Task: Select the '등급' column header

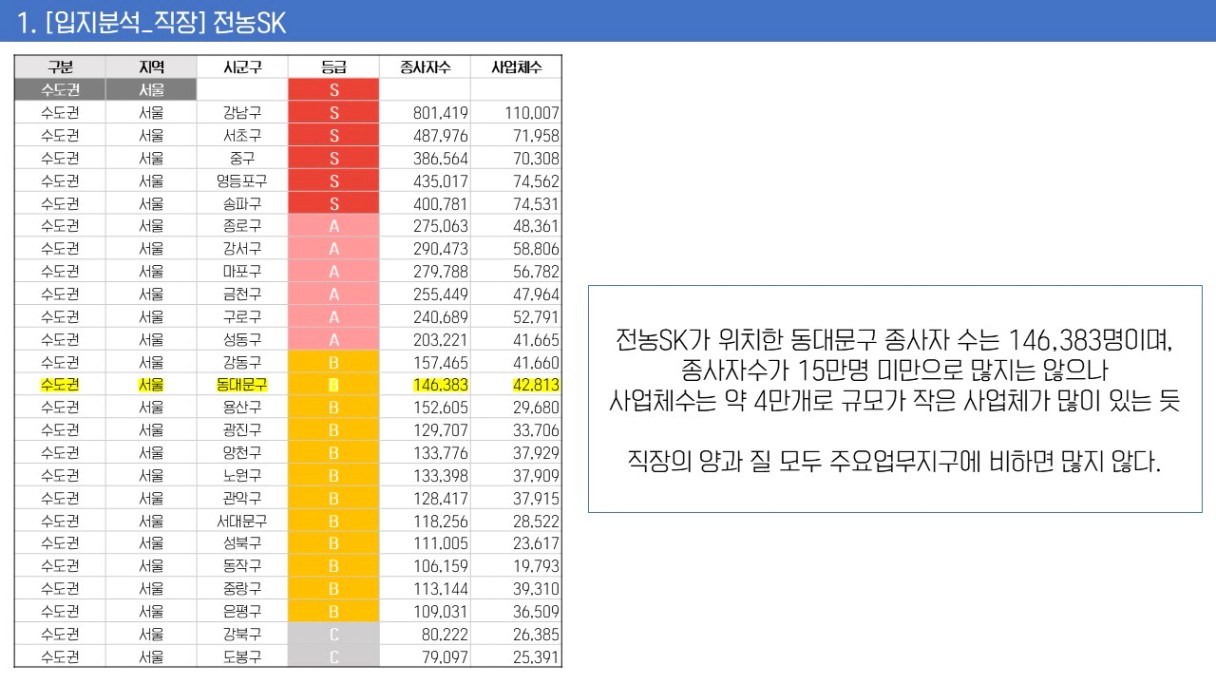Action: (x=334, y=67)
